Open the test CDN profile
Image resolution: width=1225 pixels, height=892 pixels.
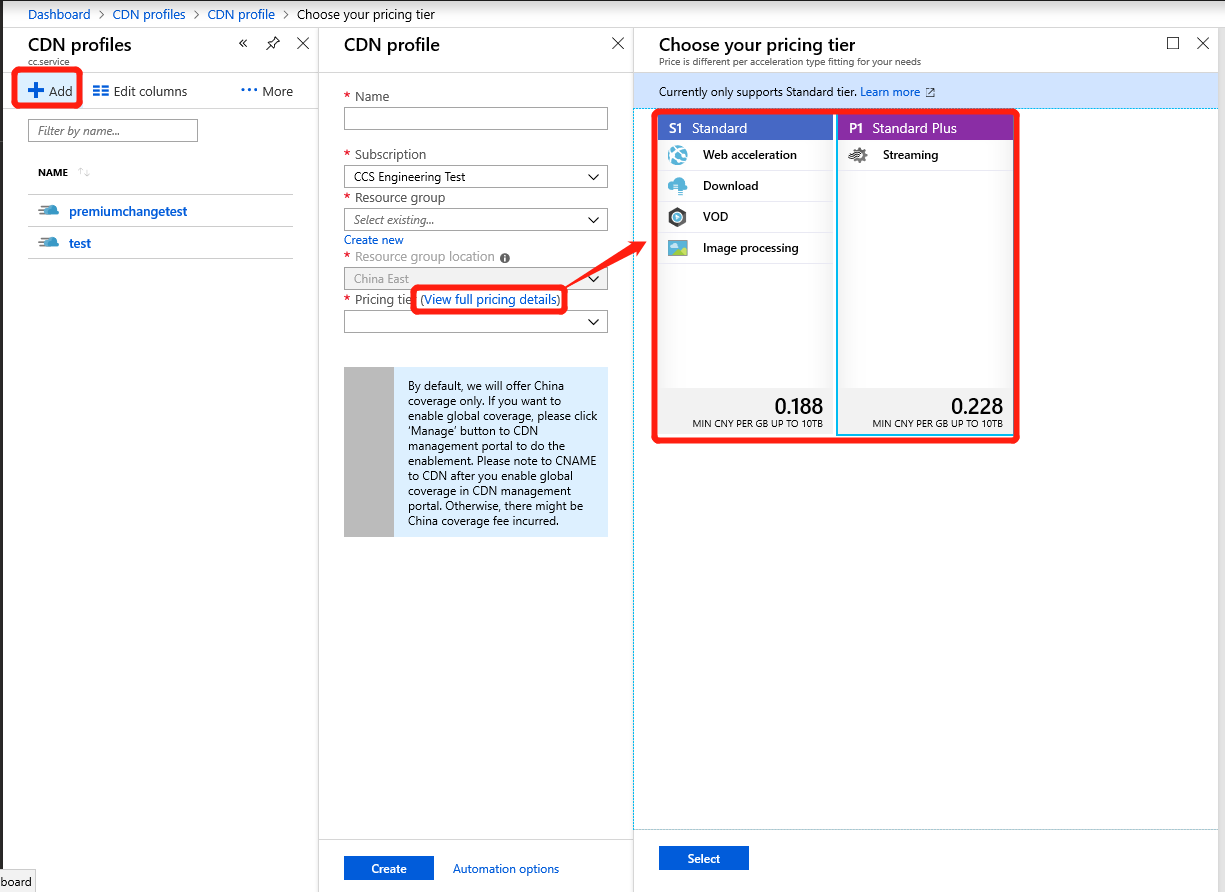coord(80,243)
